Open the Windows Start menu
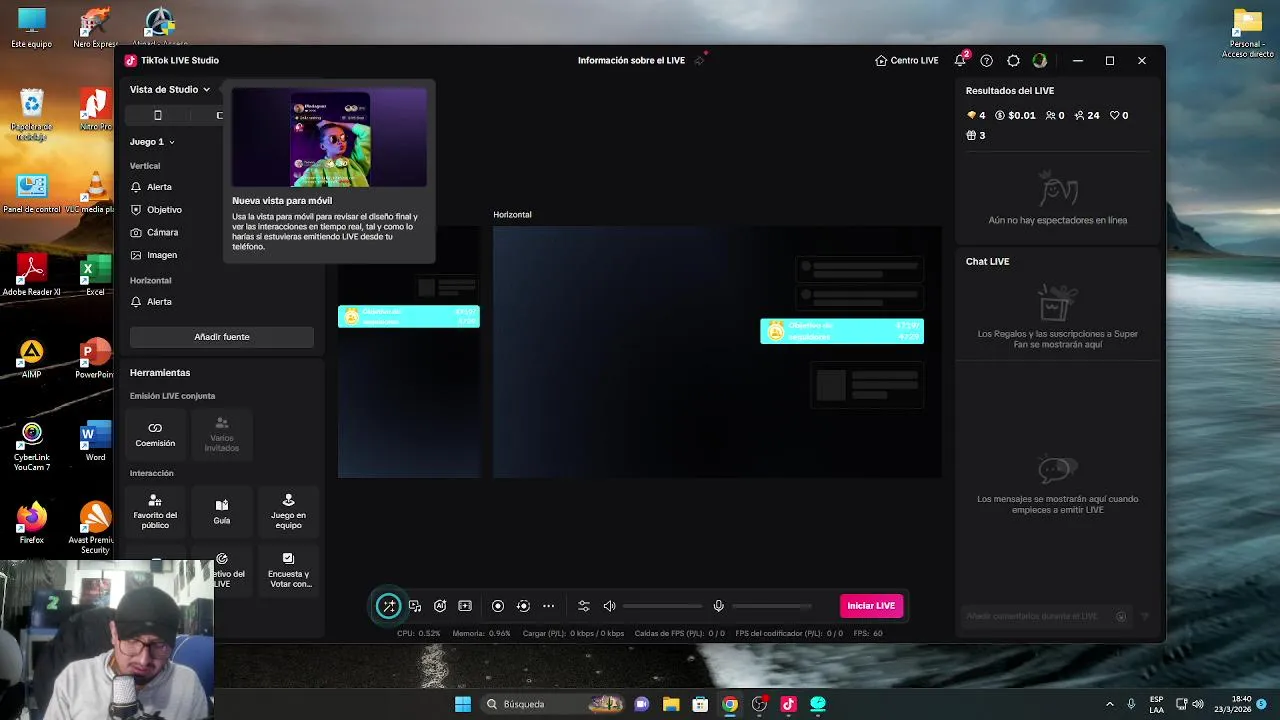This screenshot has width=1280, height=720. 463,704
